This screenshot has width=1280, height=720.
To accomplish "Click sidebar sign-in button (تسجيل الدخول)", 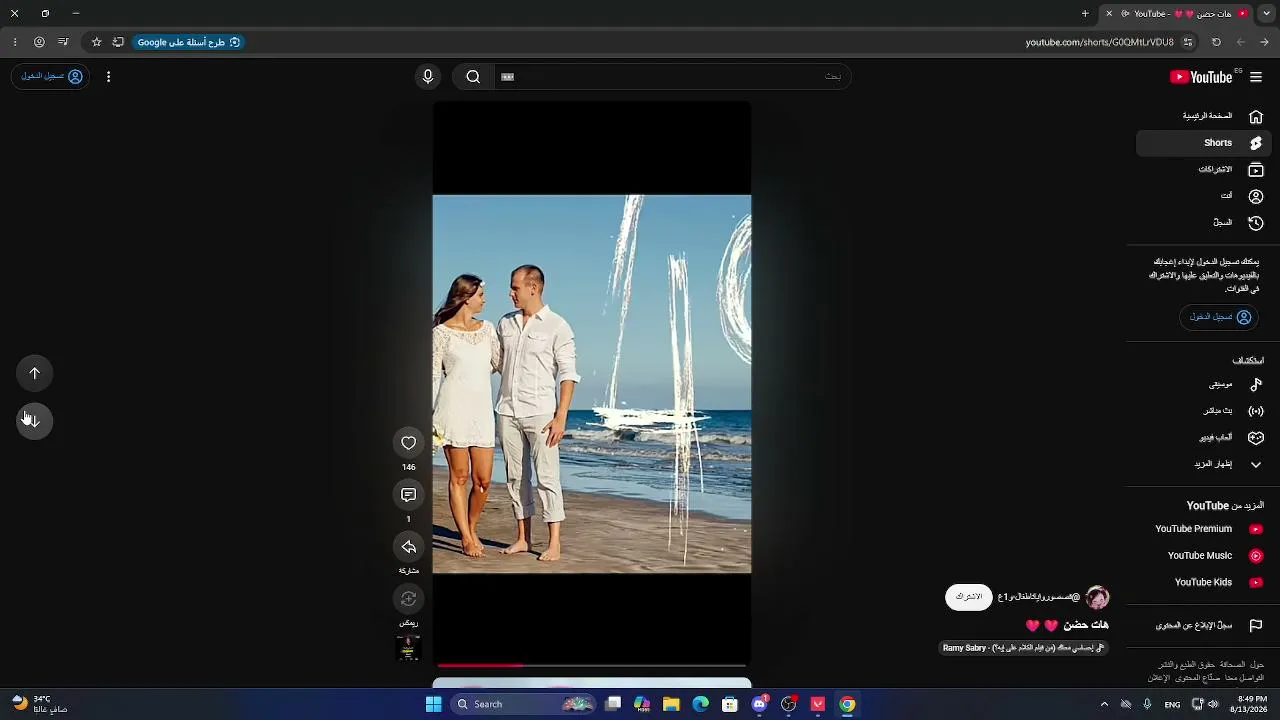I will click(x=1219, y=317).
